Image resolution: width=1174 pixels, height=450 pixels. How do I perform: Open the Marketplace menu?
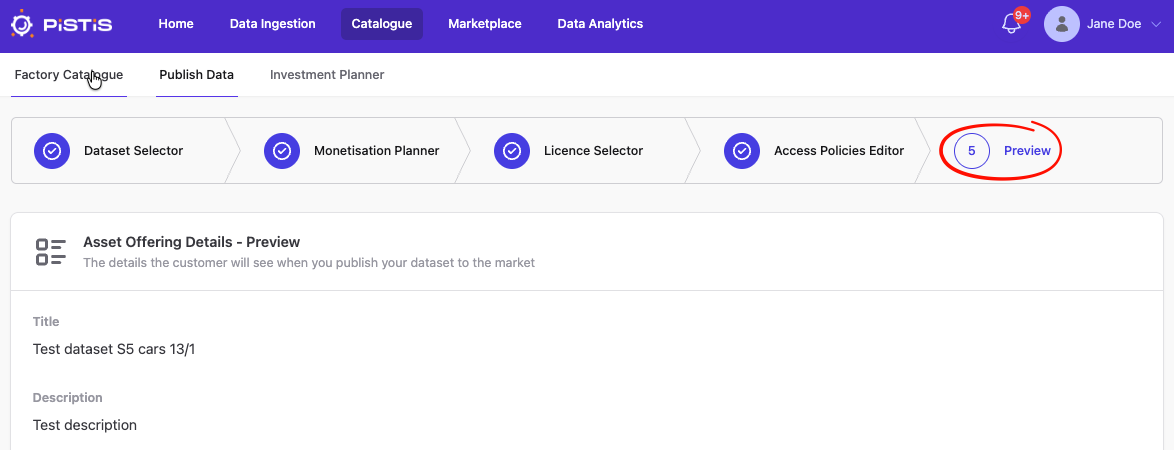click(484, 24)
